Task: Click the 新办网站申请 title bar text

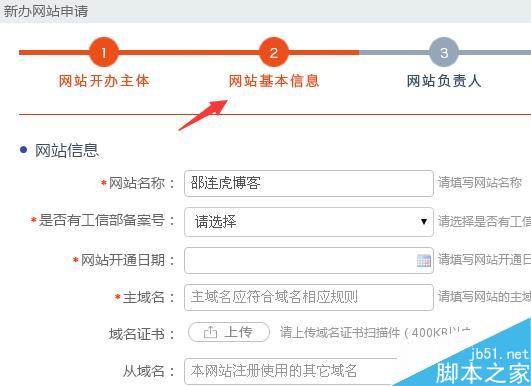Action: (46, 11)
